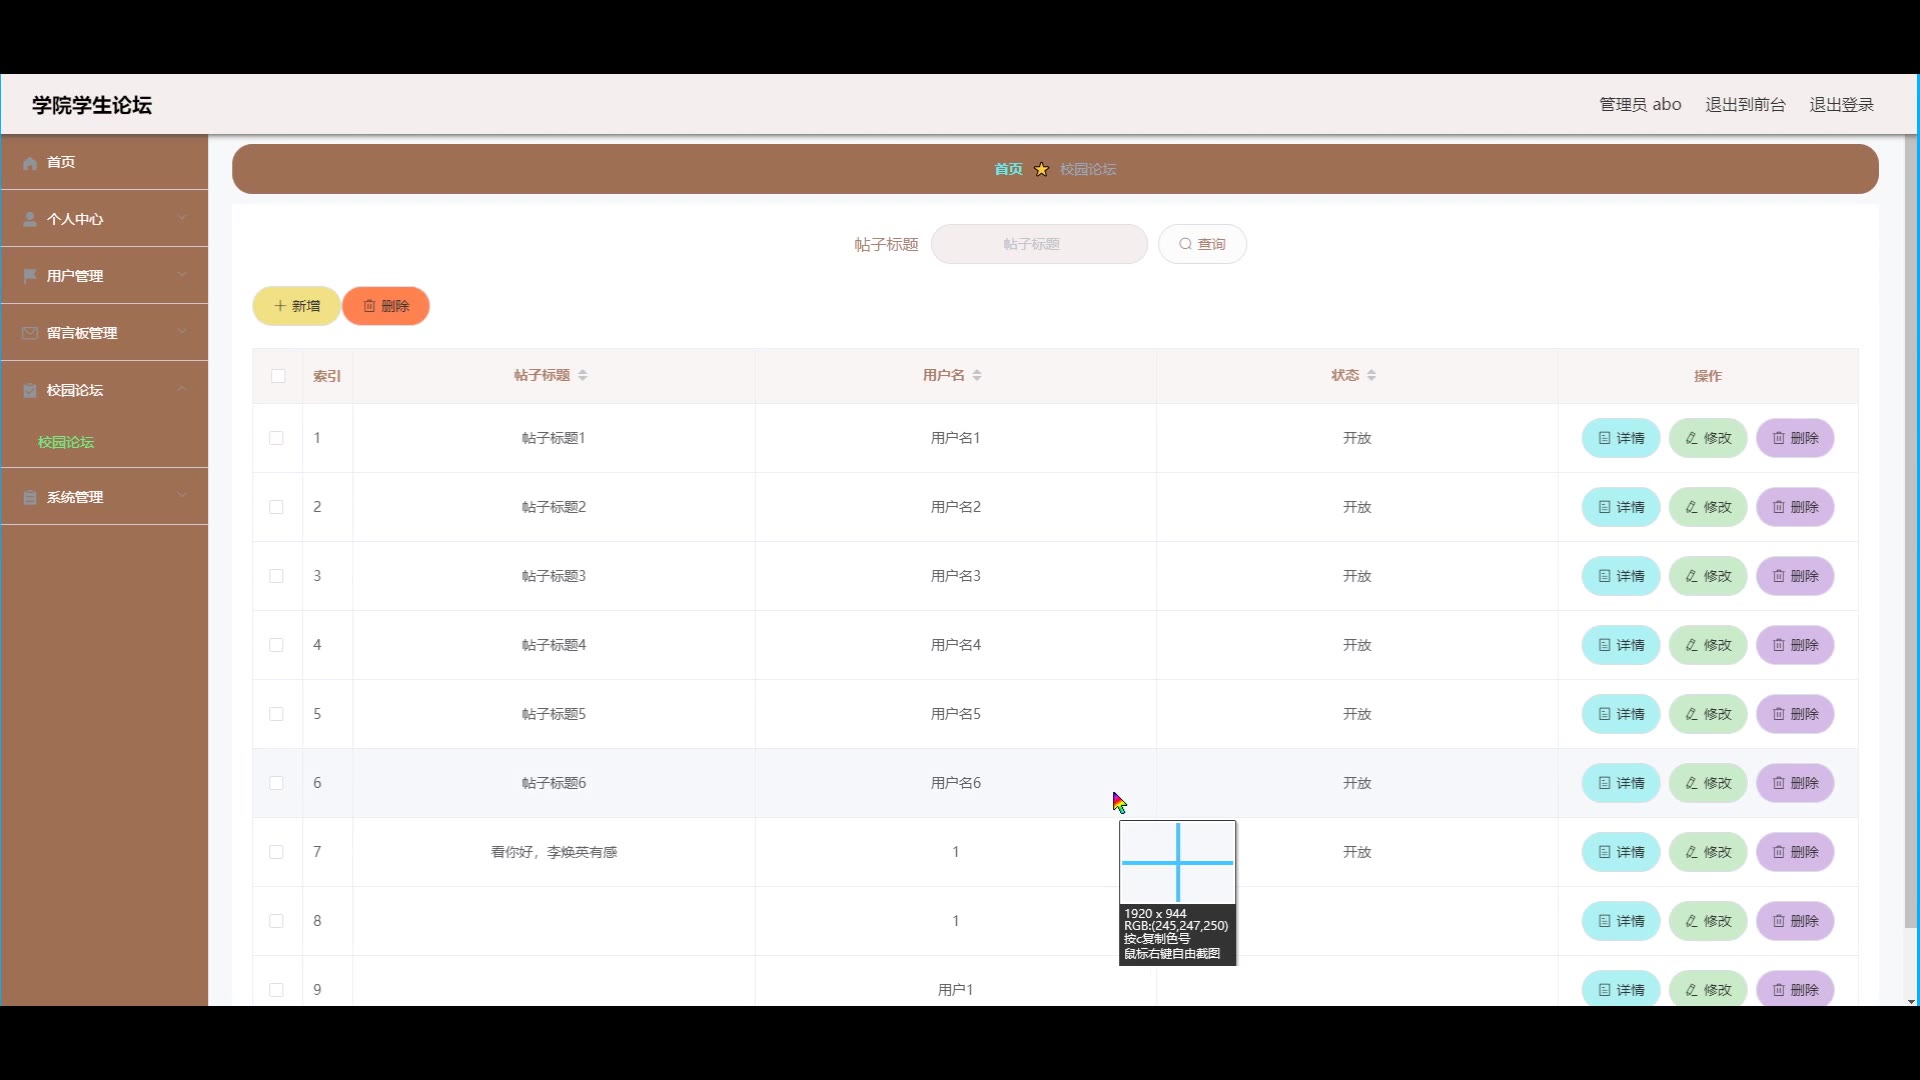1920x1080 pixels.
Task: Click the 新增 add button
Action: (296, 306)
